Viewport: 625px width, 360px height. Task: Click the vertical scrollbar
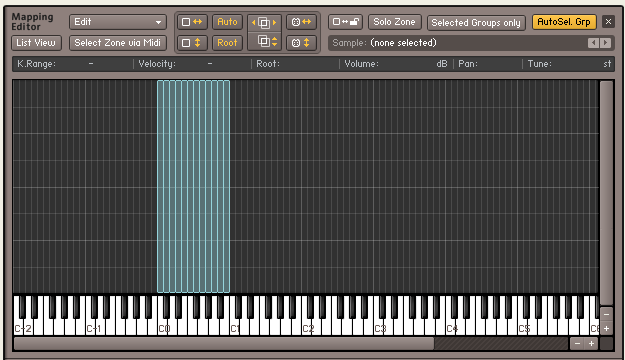(606, 193)
